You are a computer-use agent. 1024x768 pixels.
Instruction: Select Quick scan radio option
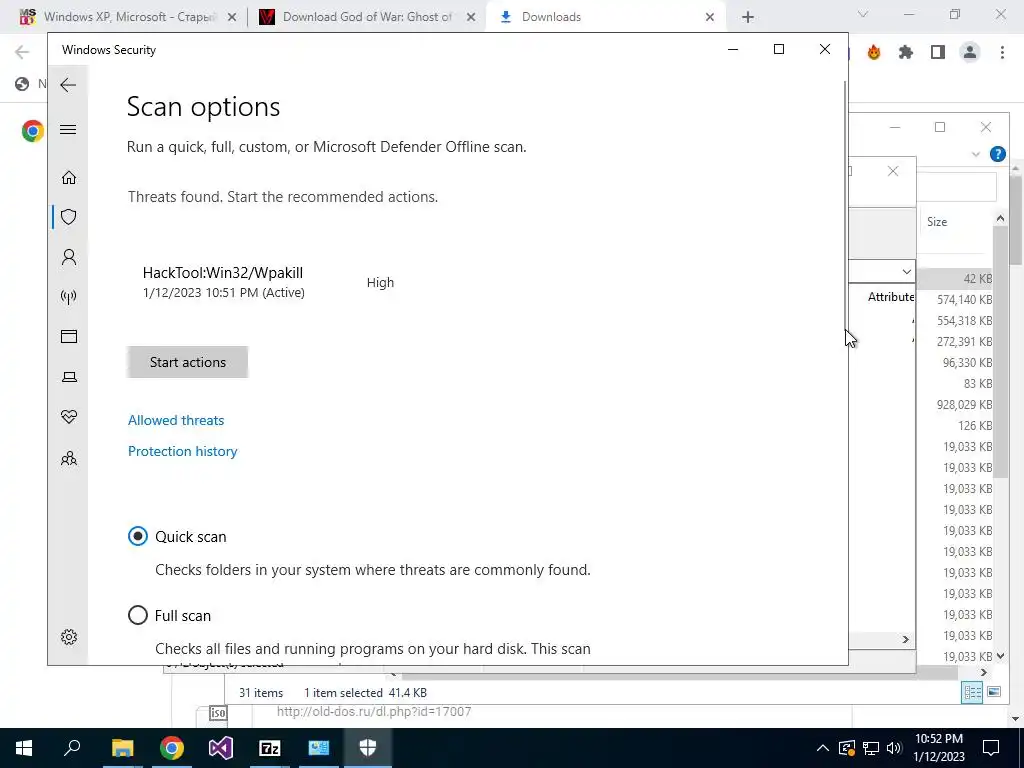[x=138, y=536]
